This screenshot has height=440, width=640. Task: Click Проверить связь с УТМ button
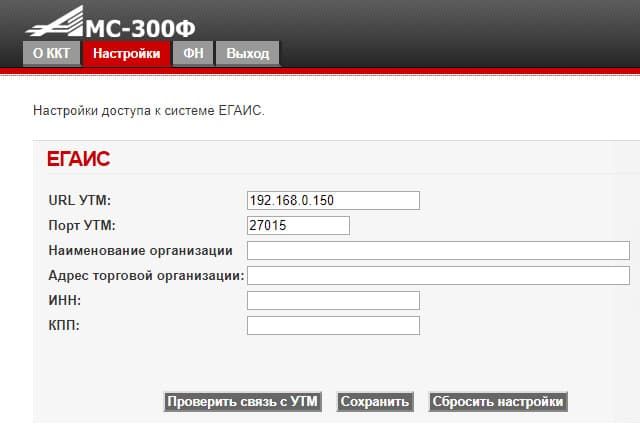[x=242, y=402]
